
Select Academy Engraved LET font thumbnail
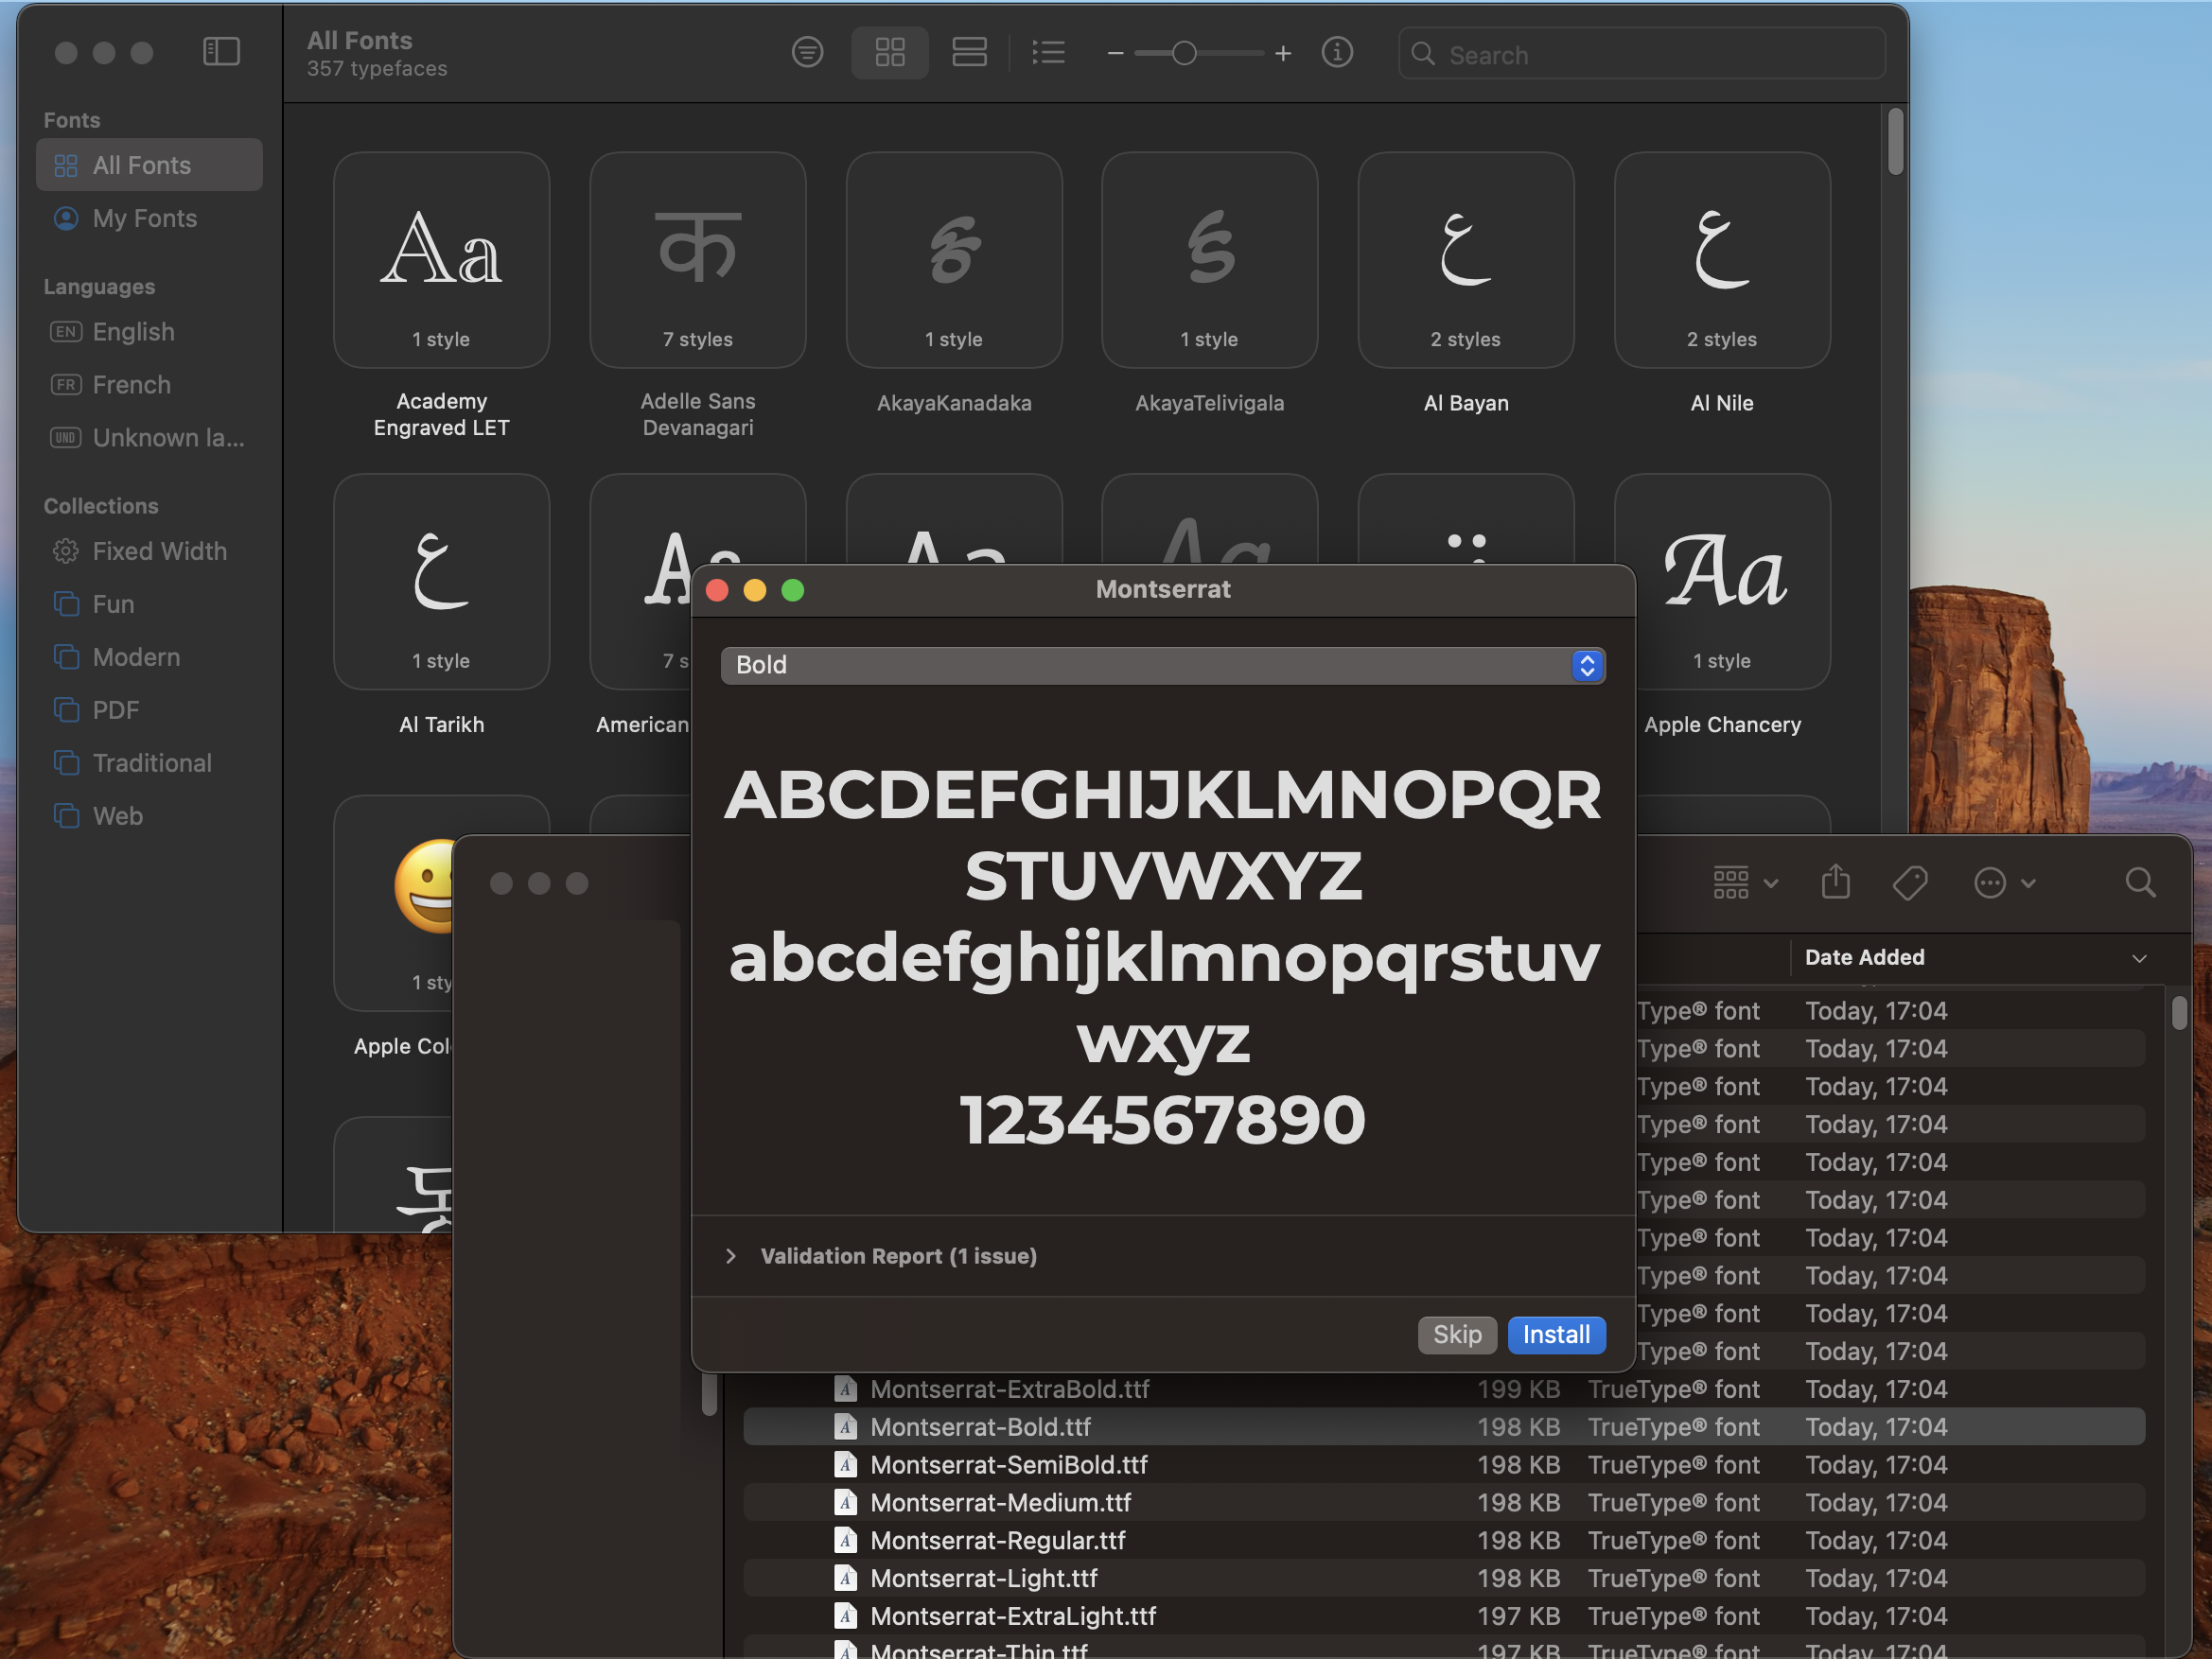(x=441, y=260)
